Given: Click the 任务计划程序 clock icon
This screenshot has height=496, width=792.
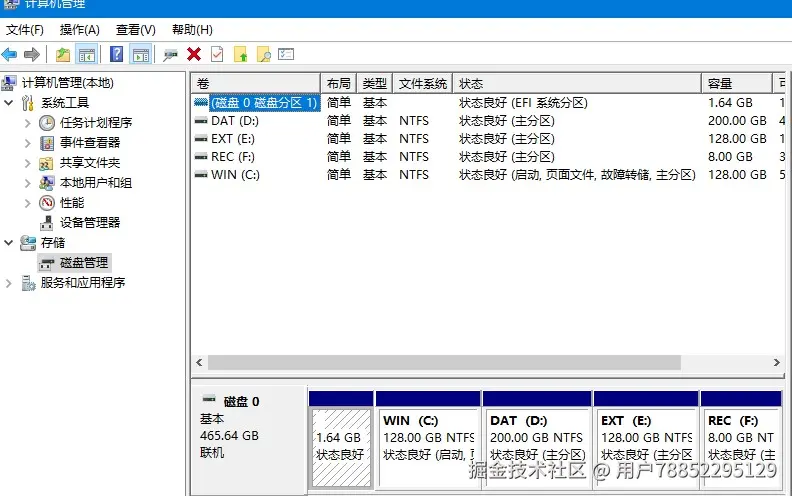Looking at the screenshot, I should point(47,123).
